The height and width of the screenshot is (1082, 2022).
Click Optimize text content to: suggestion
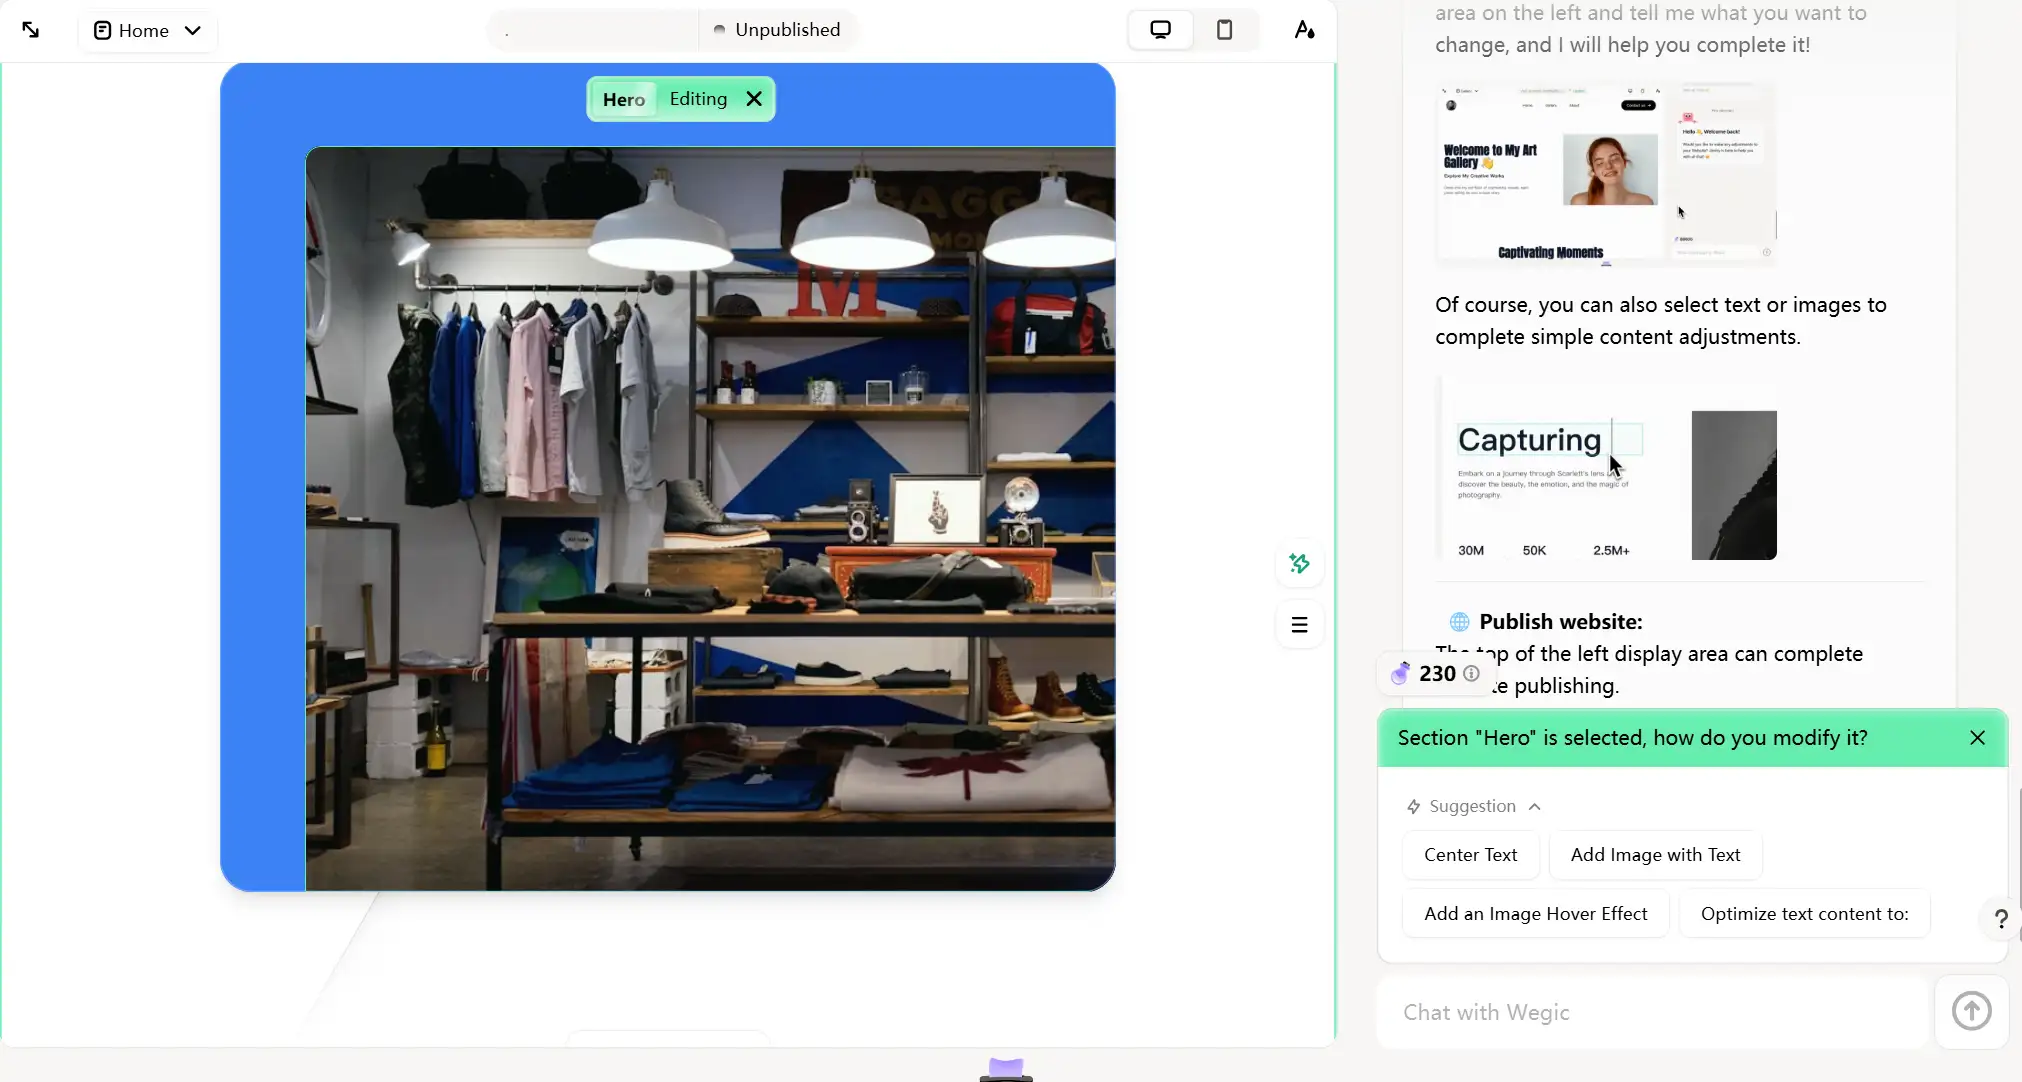1804,914
